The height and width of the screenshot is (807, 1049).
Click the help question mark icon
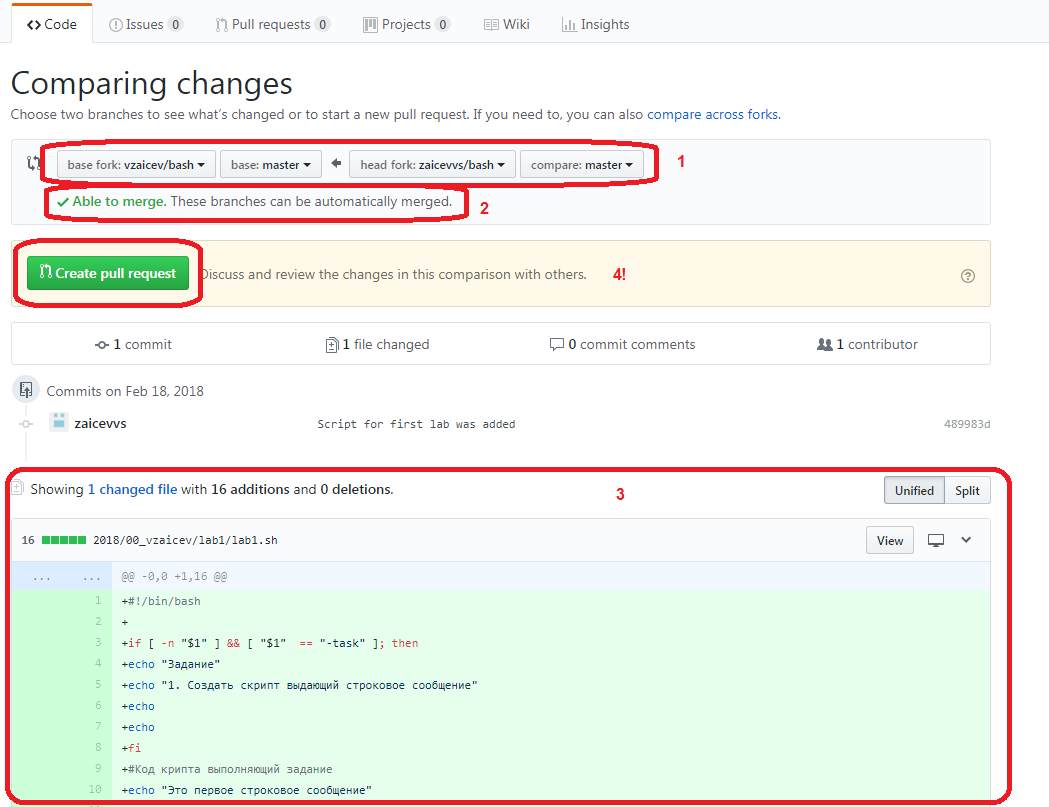(967, 276)
